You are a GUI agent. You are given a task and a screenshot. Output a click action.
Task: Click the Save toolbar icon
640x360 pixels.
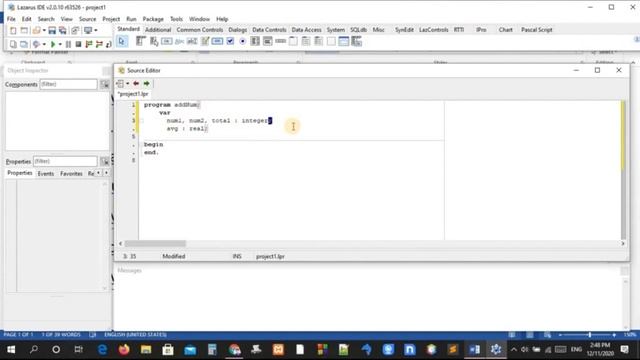click(52, 31)
